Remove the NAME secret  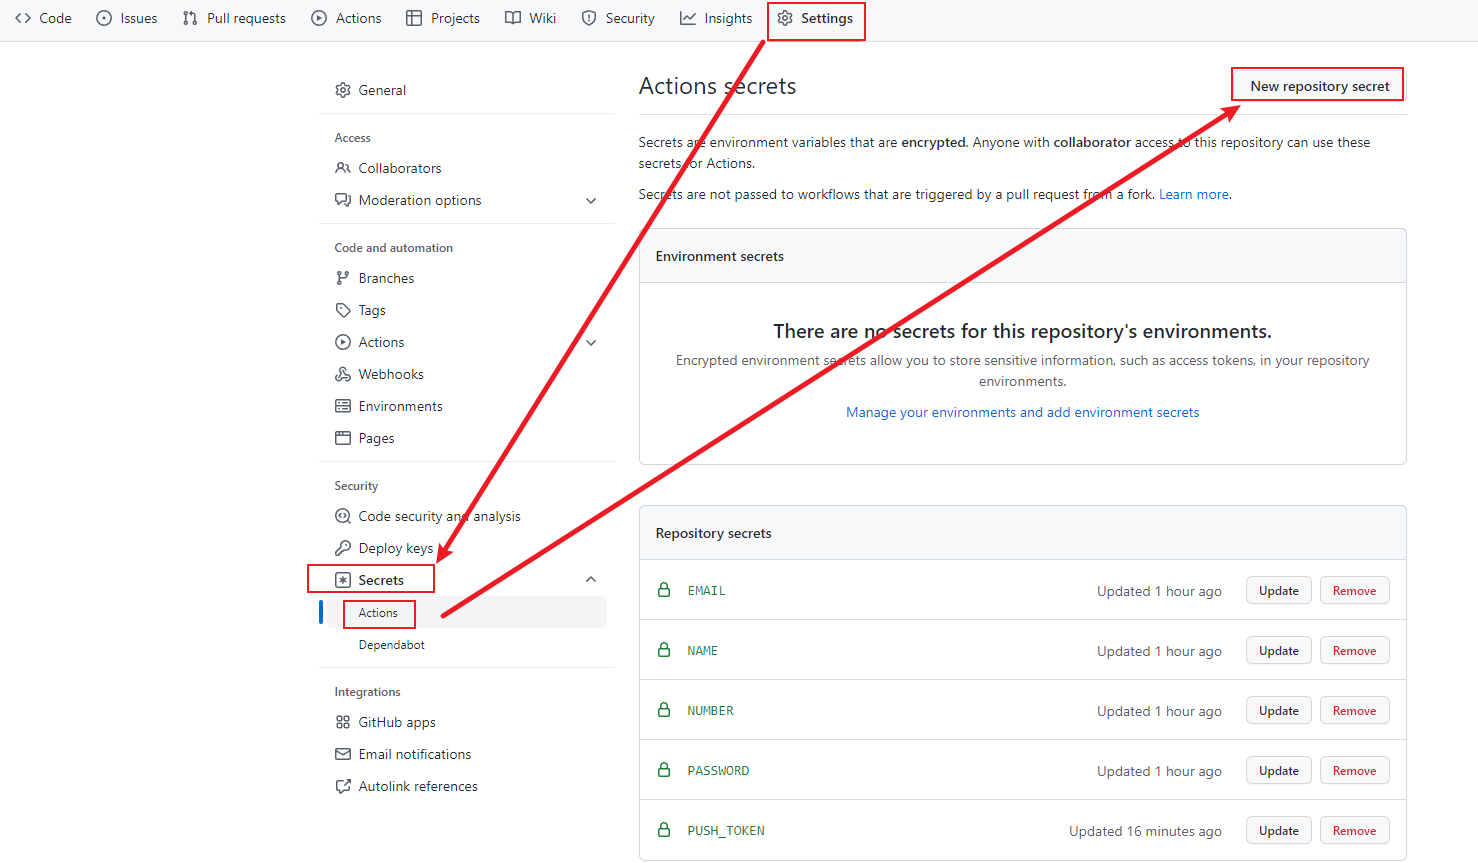coord(1355,651)
